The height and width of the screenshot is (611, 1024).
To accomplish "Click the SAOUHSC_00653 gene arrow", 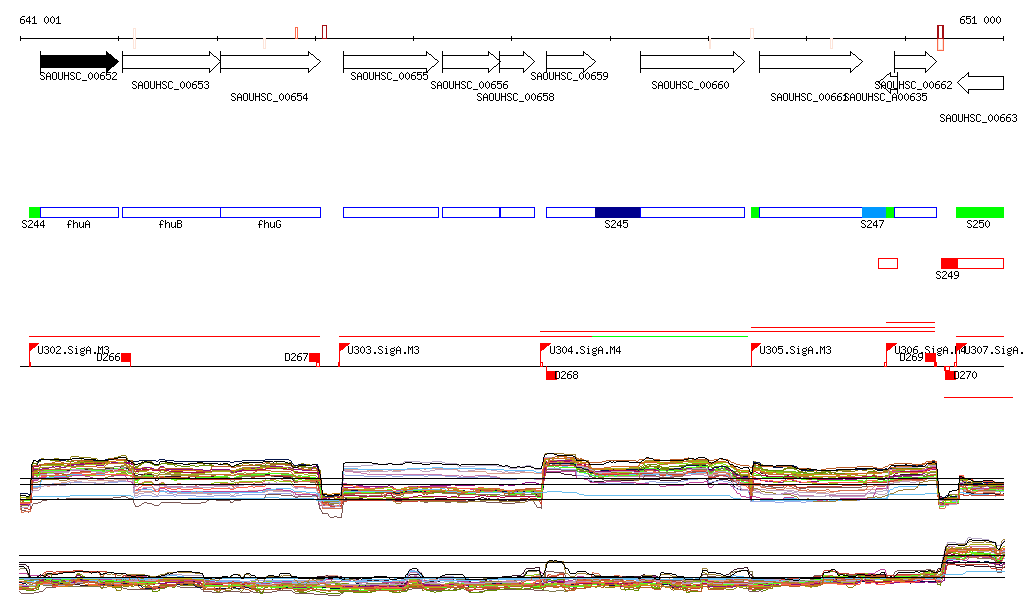I will [x=171, y=62].
